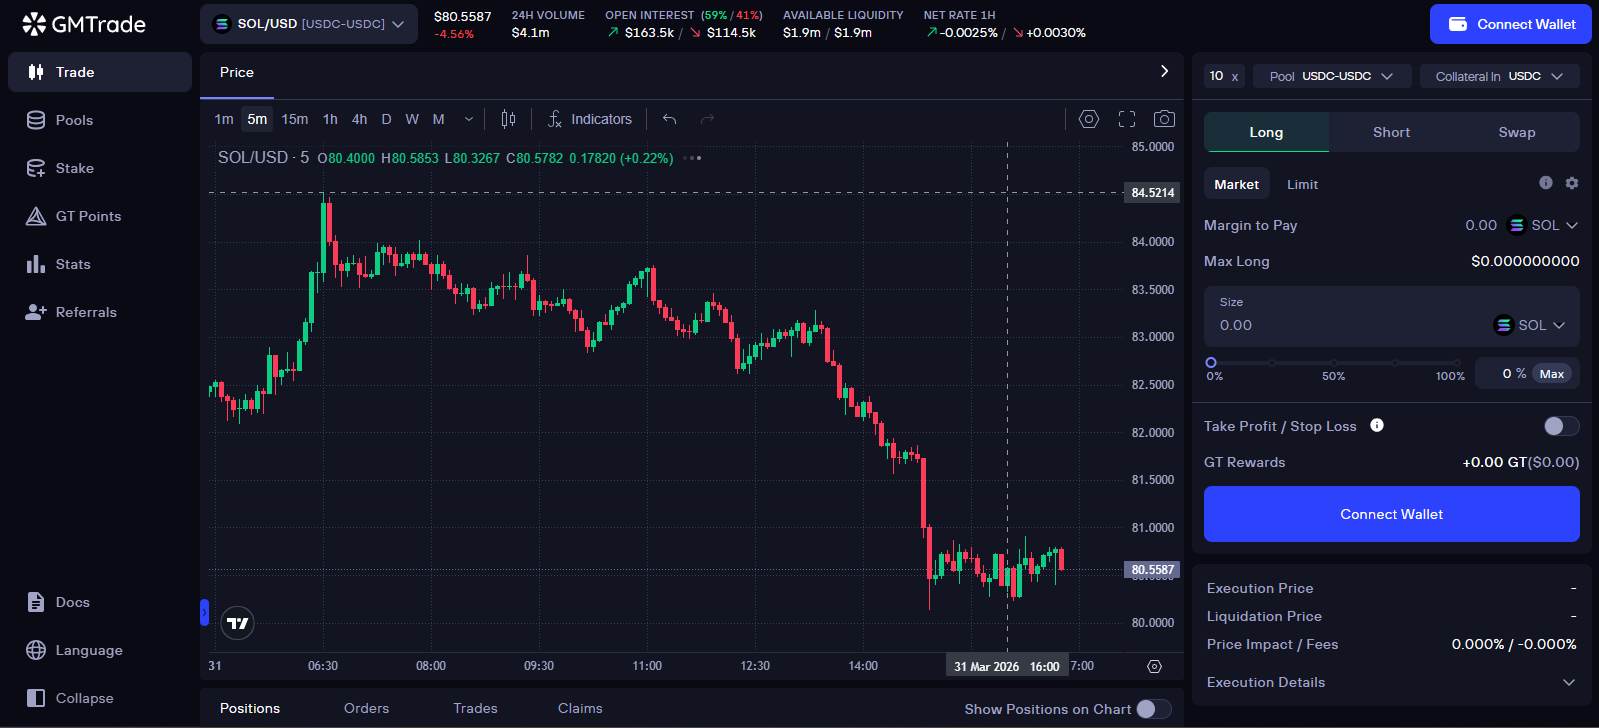Open the chart candle style selector
This screenshot has width=1599, height=728.
[x=508, y=119]
